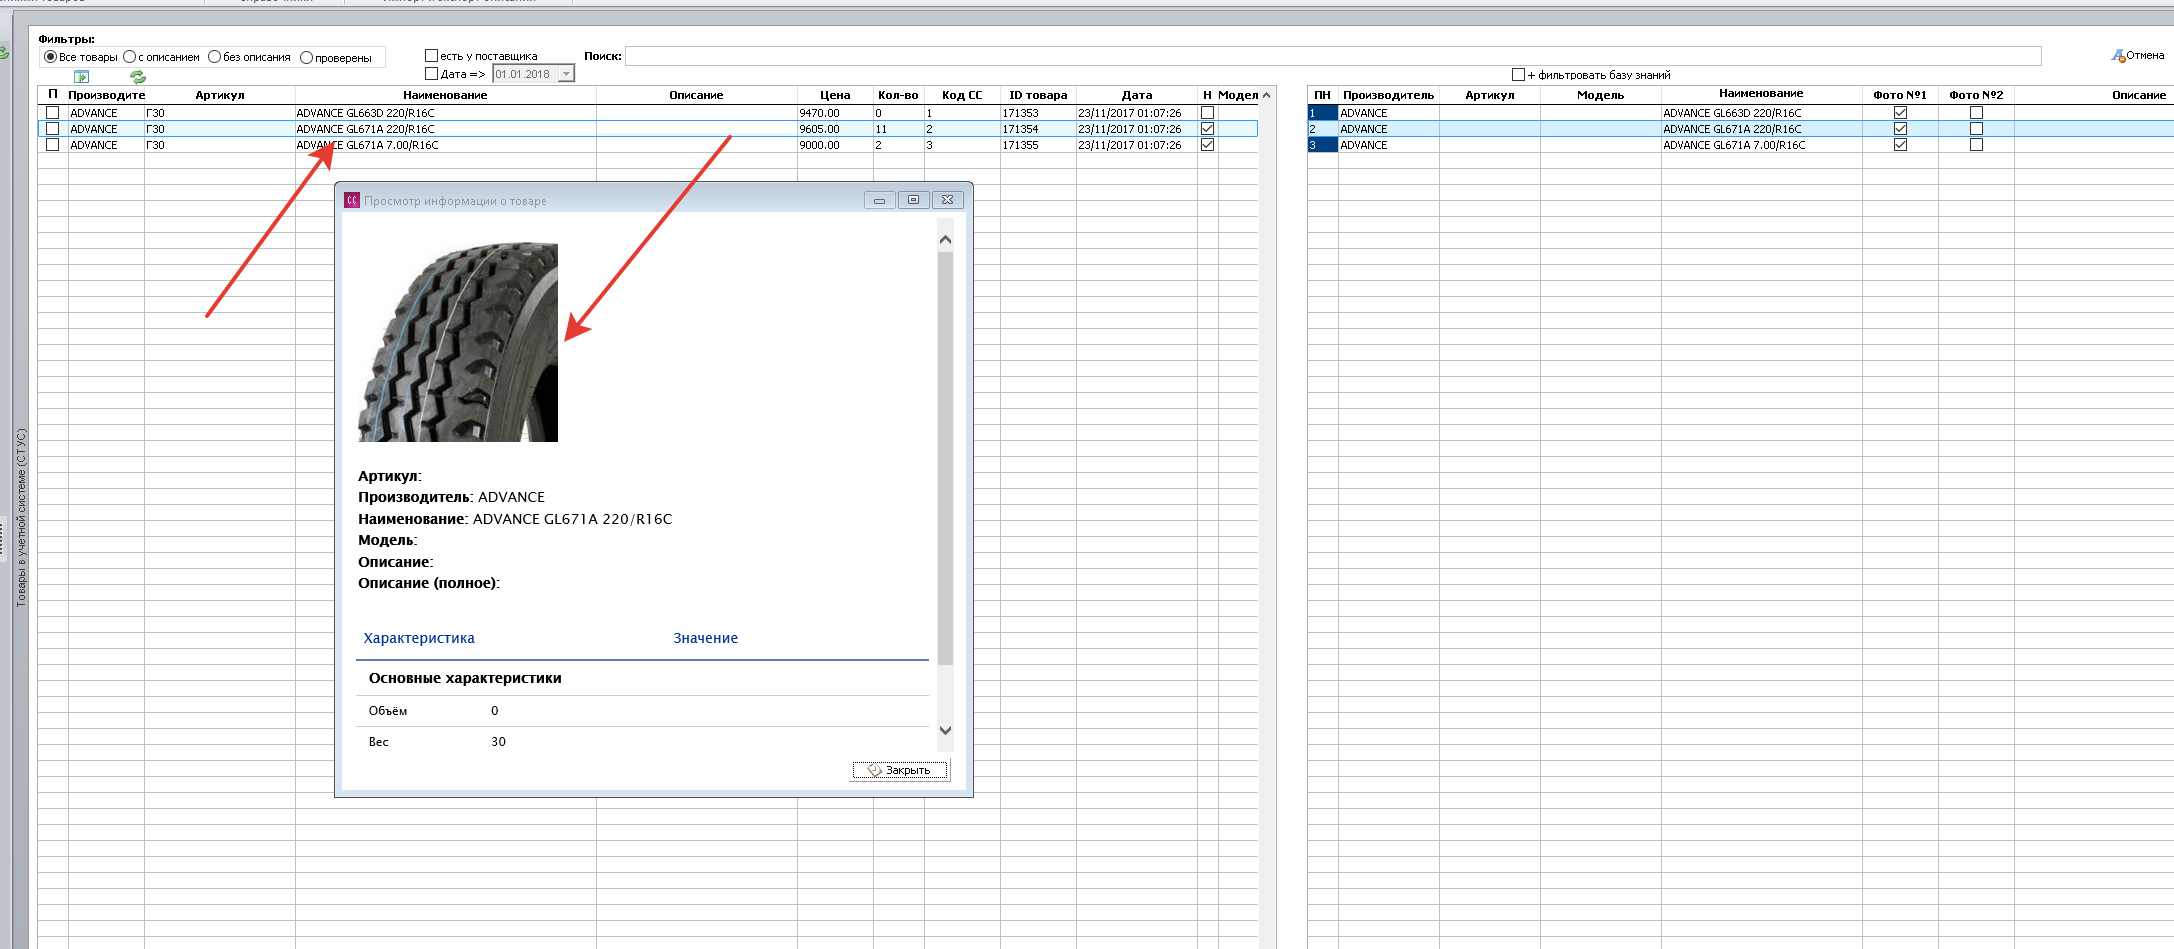Click row number 2 in right table
2174x949 pixels.
[1322, 129]
